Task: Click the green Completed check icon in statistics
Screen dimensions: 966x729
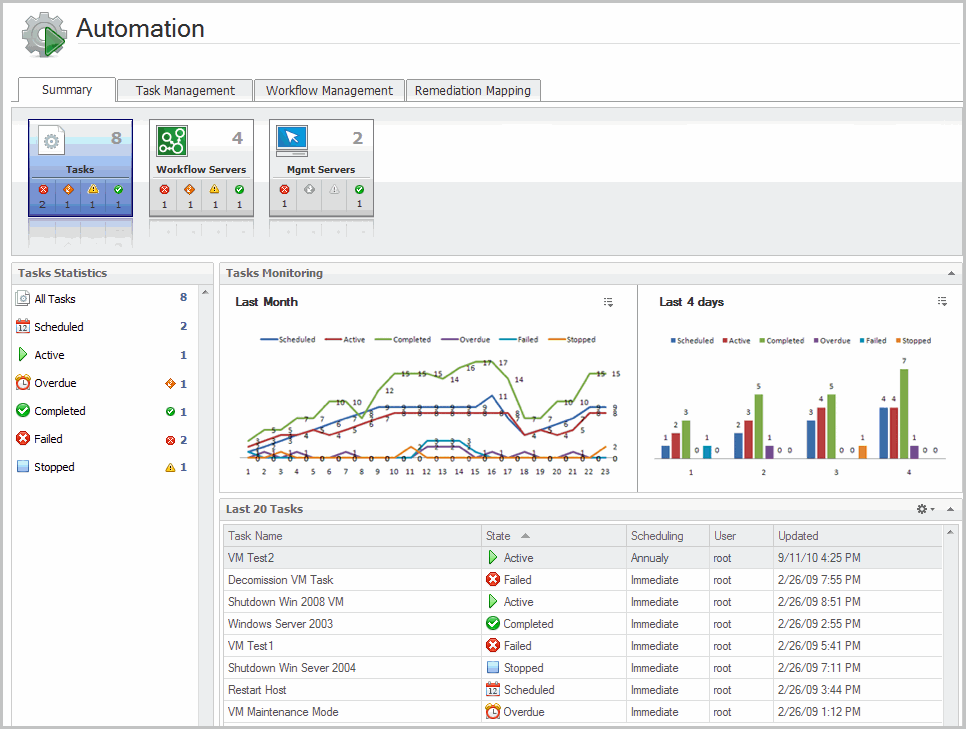Action: 23,411
